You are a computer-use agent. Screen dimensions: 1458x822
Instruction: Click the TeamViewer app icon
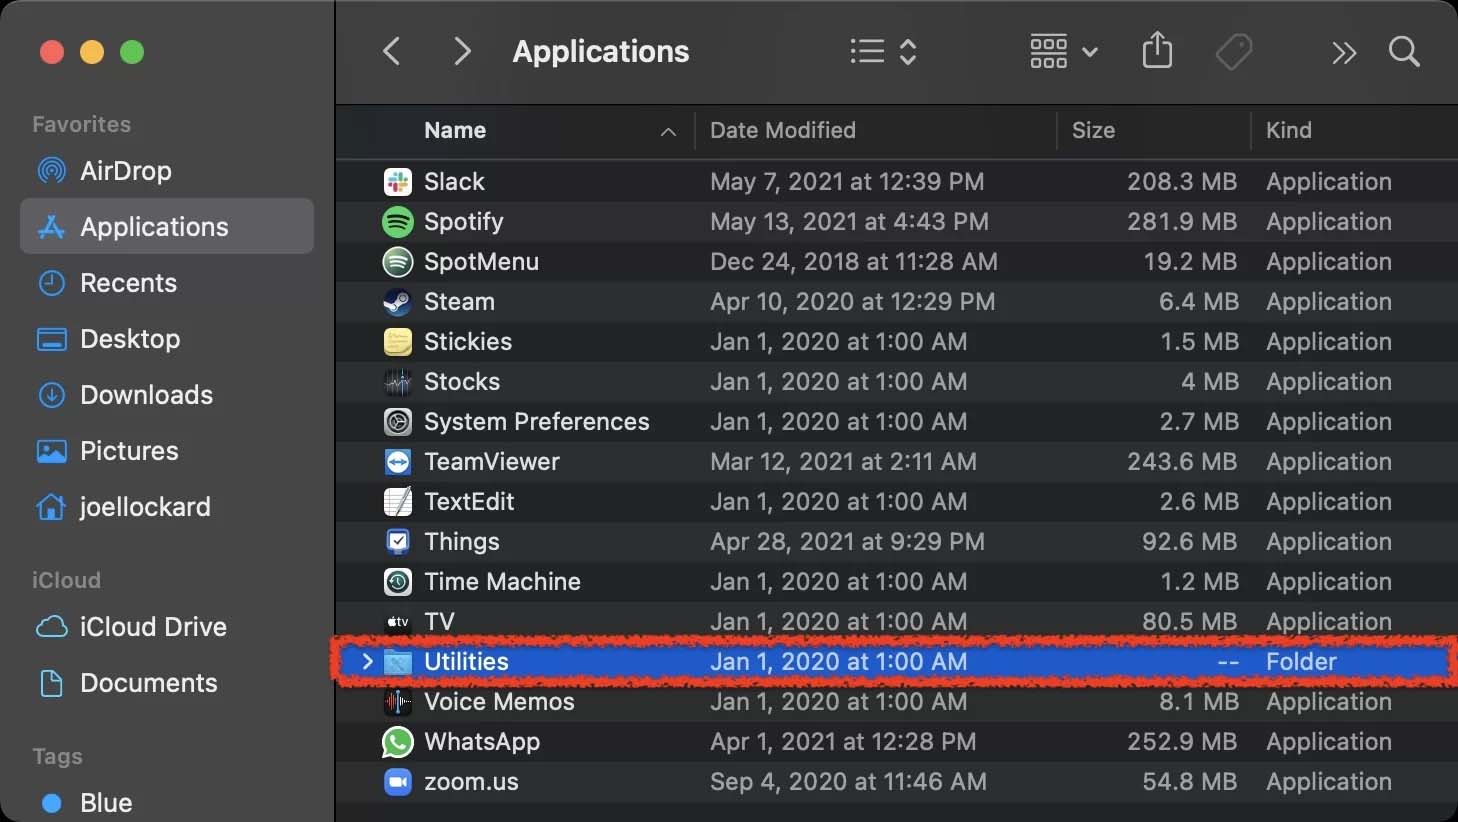398,462
